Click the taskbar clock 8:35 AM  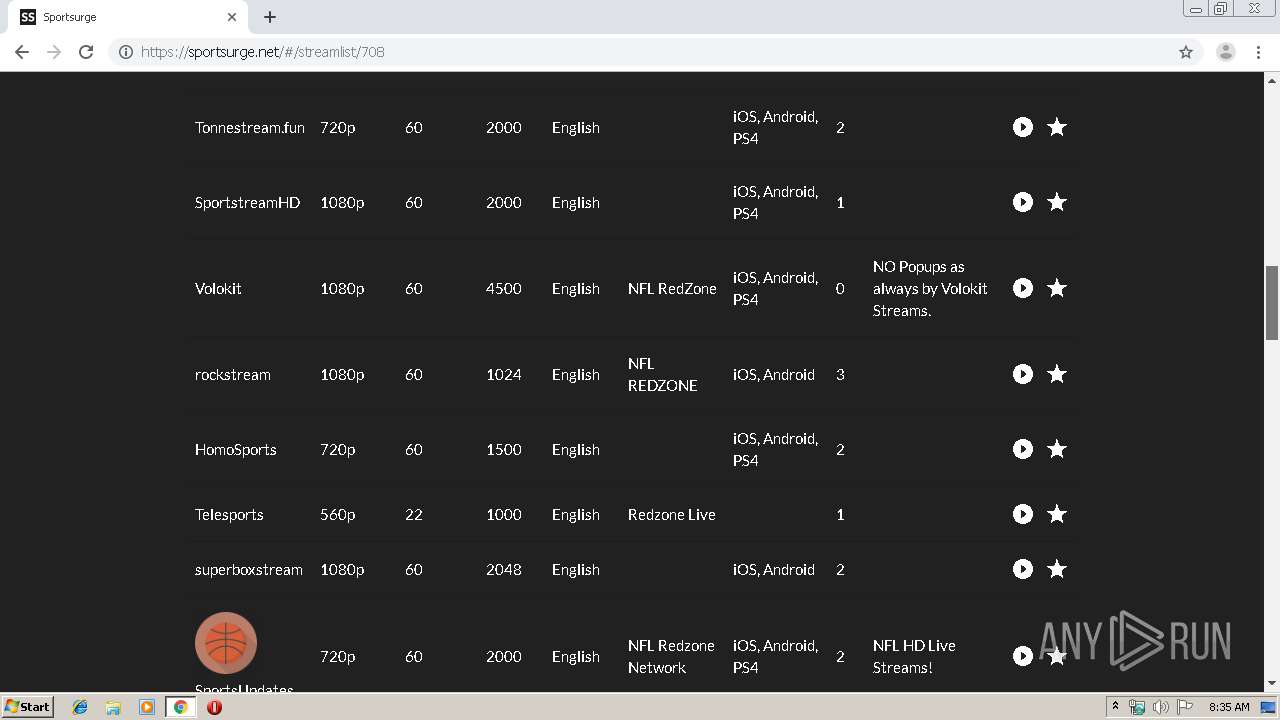tap(1229, 707)
